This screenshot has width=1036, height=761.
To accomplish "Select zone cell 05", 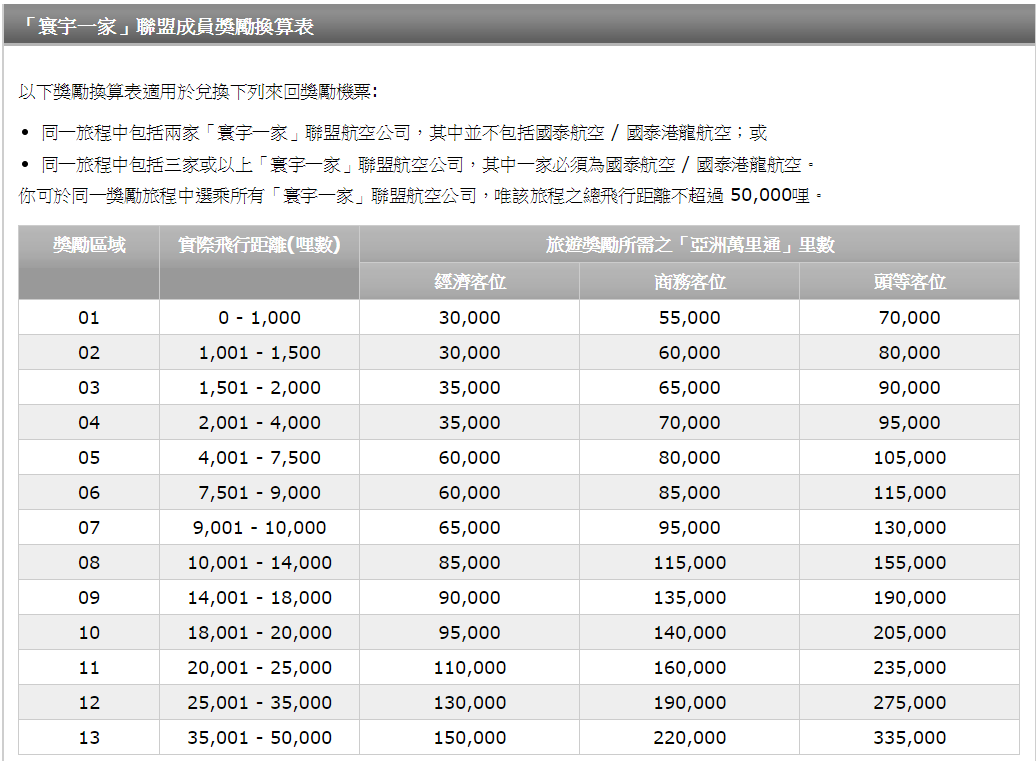I will tap(89, 458).
